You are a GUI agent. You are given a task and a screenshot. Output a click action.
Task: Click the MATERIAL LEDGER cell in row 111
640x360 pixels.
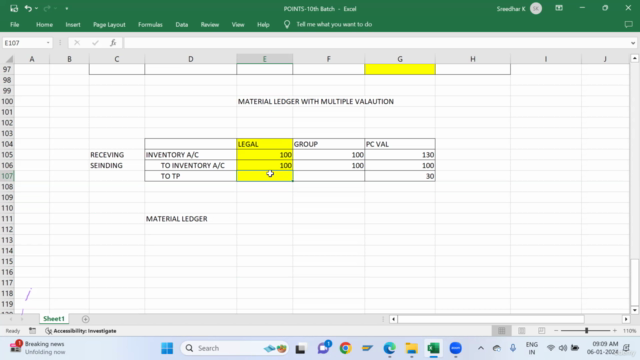(191, 219)
